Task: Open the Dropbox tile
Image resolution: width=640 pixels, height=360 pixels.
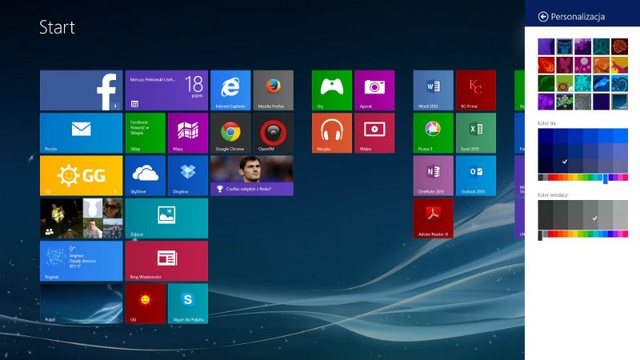Action: 188,176
